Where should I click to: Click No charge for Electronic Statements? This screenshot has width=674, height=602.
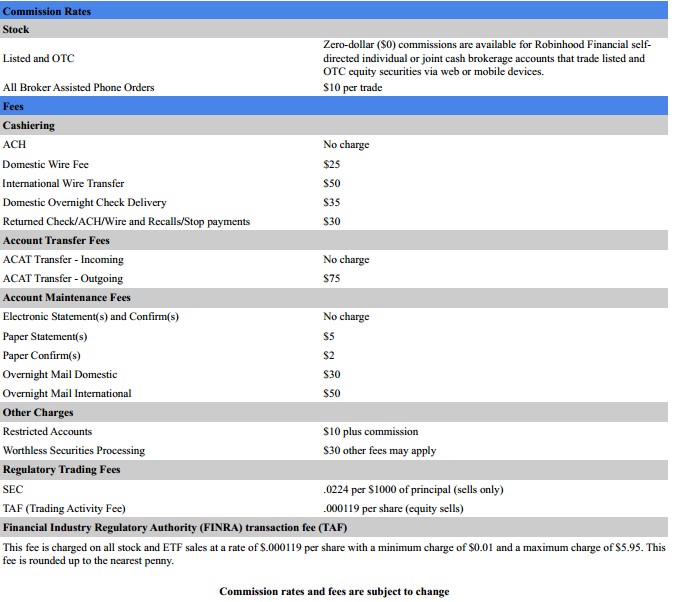tap(346, 317)
